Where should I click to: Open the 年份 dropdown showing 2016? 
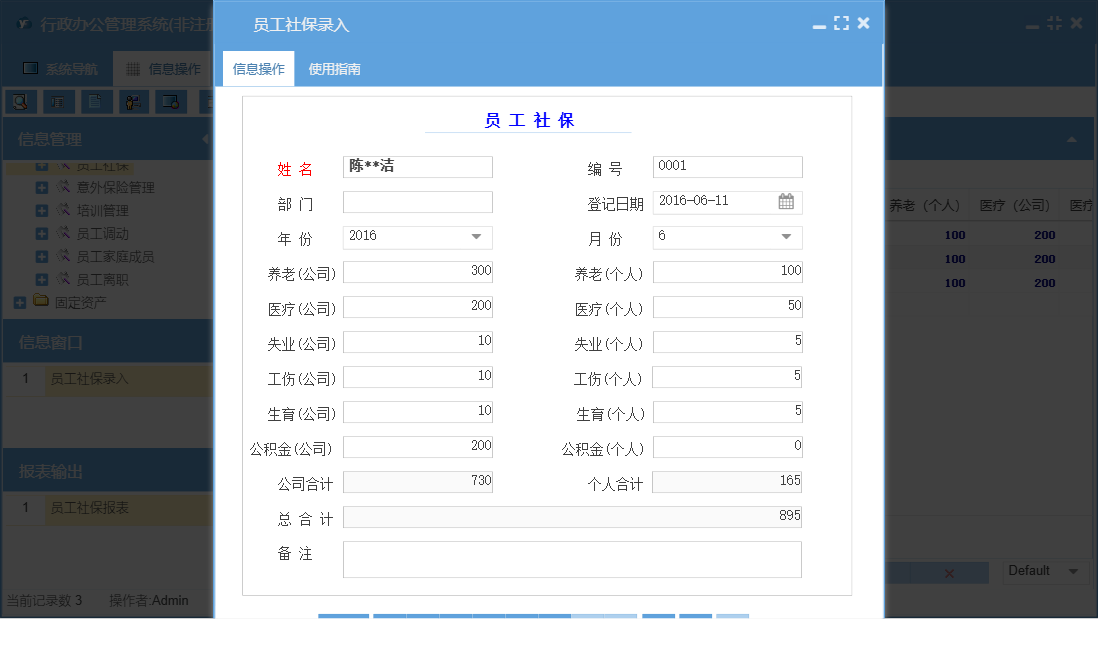click(478, 237)
